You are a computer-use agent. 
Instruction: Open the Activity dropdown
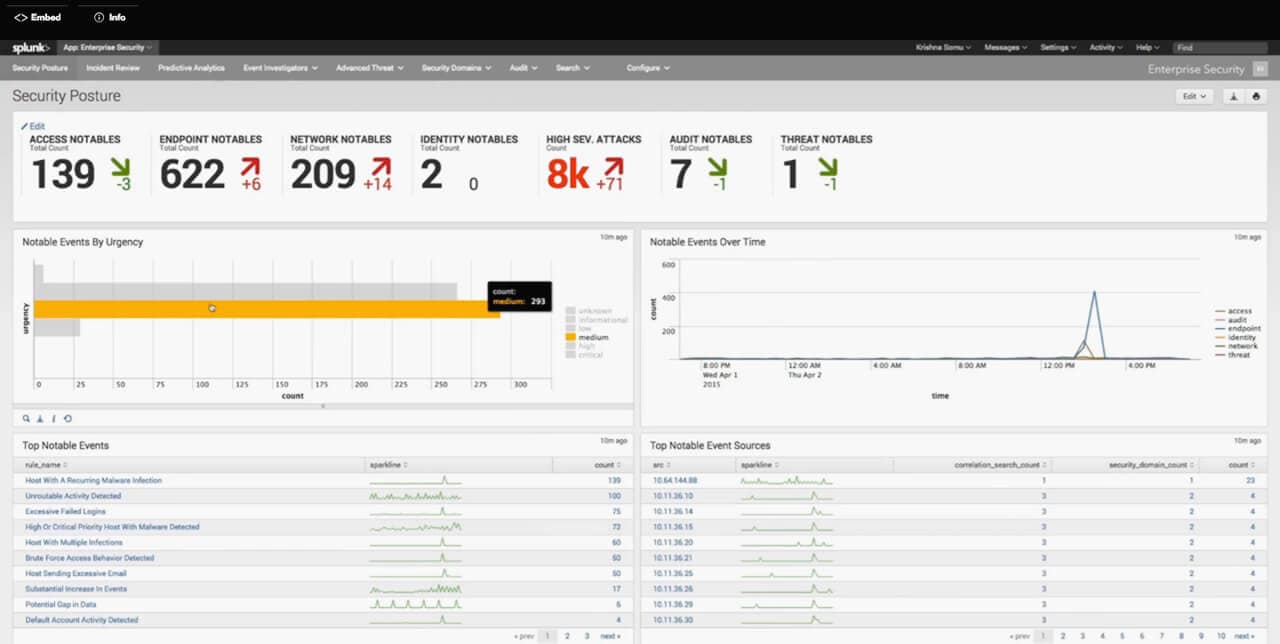click(1106, 47)
